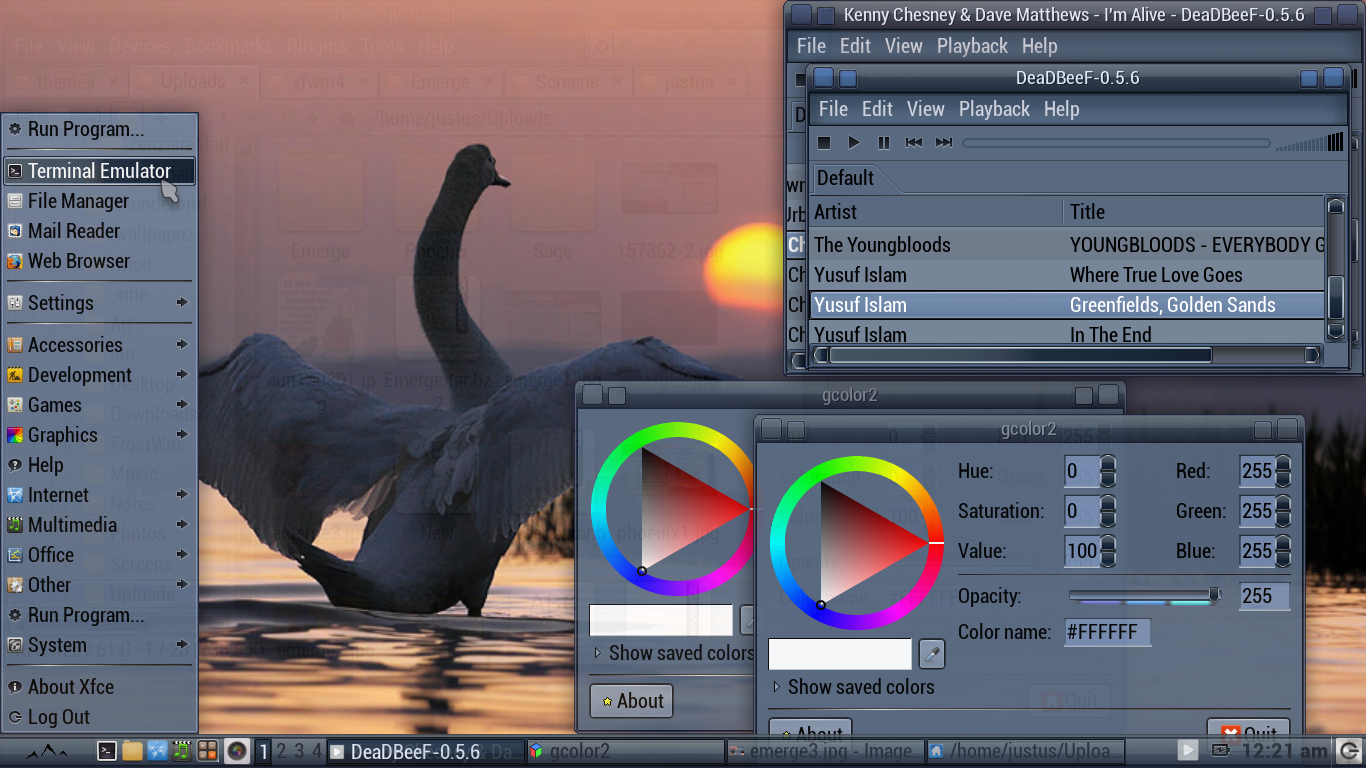The height and width of the screenshot is (768, 1366).
Task: Select workspace 1 in the pager
Action: tap(263, 751)
